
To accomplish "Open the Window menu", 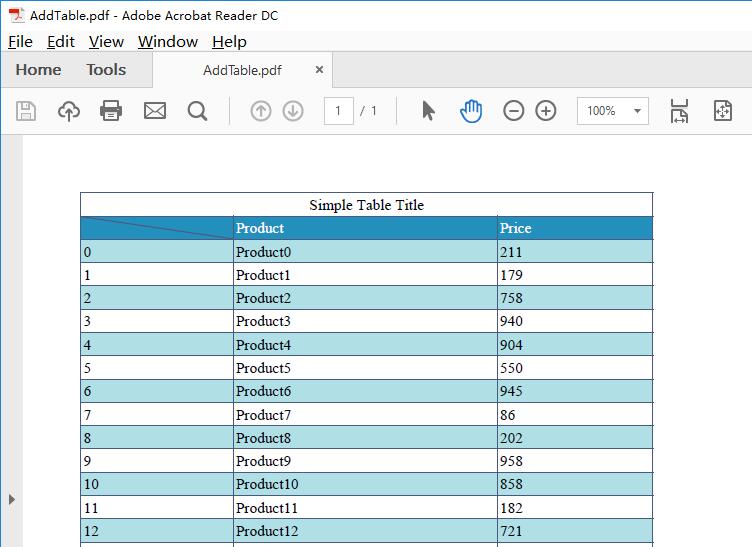I will [167, 41].
